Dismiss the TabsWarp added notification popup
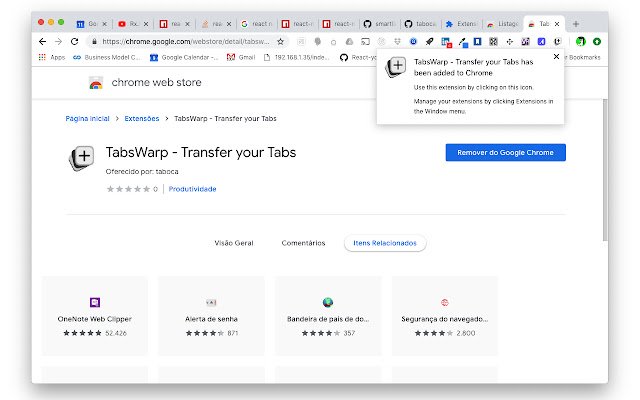 556,57
